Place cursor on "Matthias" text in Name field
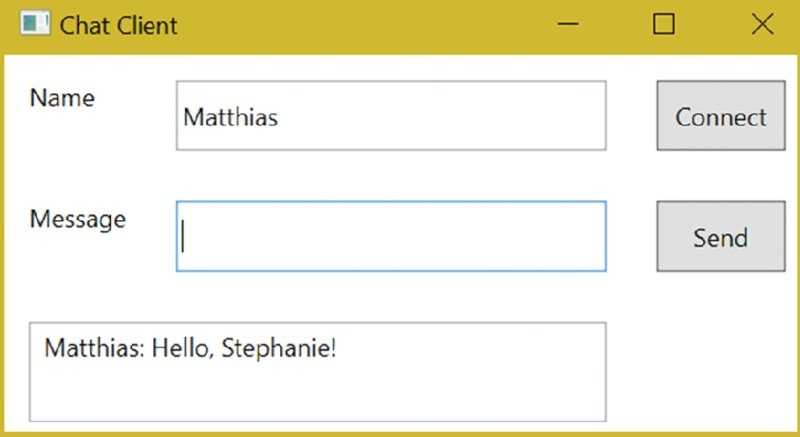Viewport: 800px width, 437px height. tap(231, 117)
